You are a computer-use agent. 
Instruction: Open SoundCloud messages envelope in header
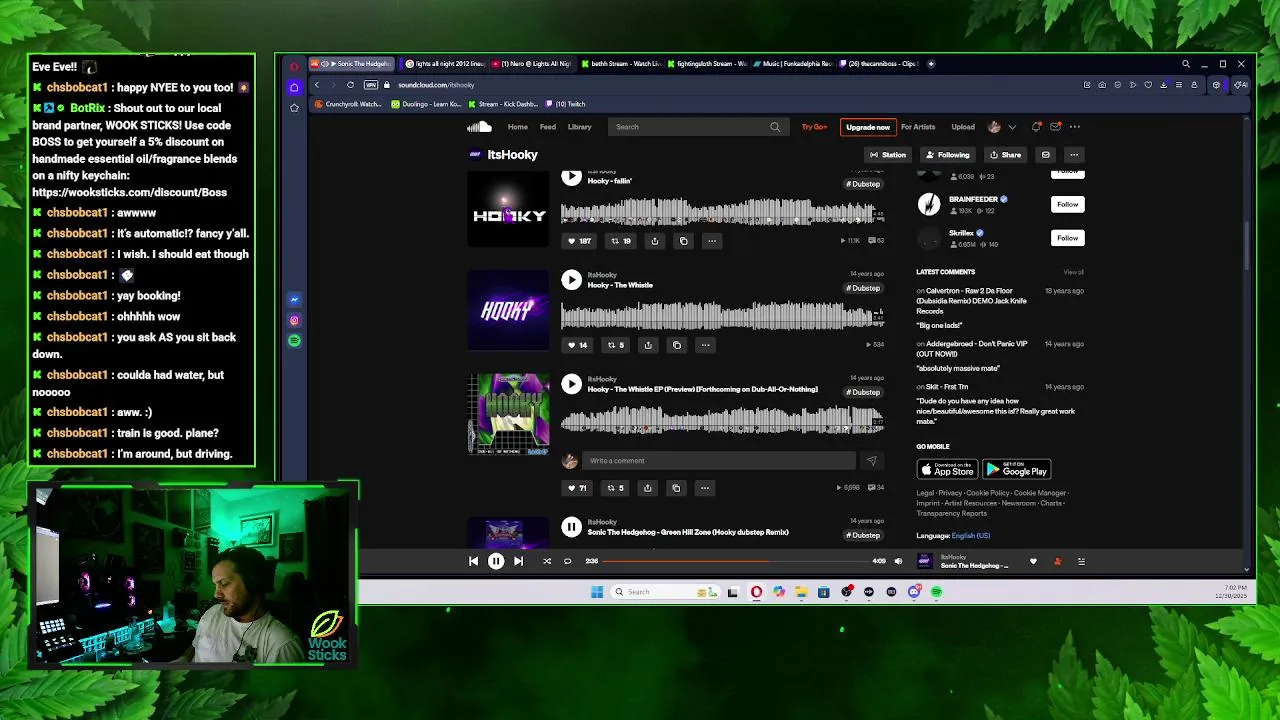tap(1055, 127)
